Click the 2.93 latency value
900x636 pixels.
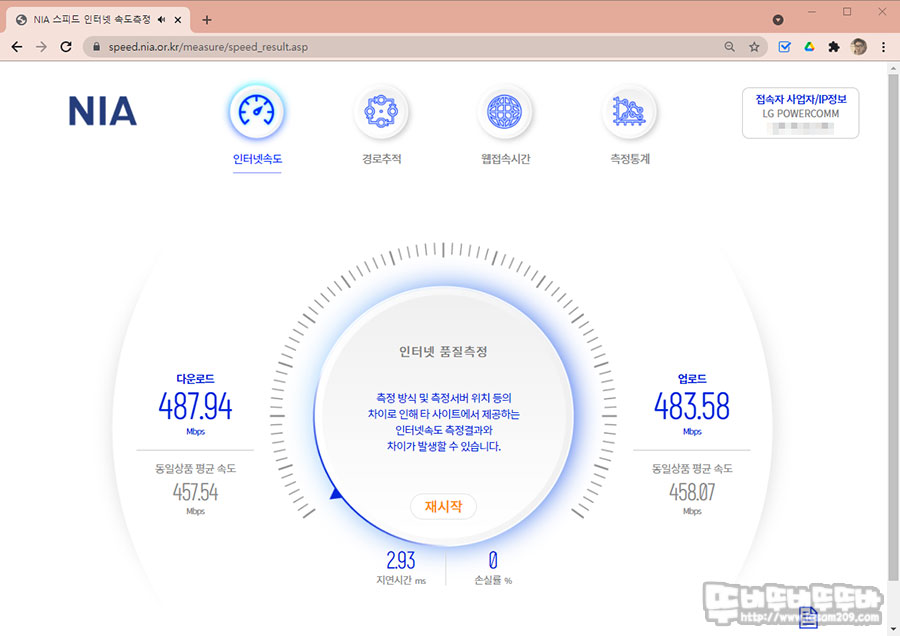click(x=401, y=560)
